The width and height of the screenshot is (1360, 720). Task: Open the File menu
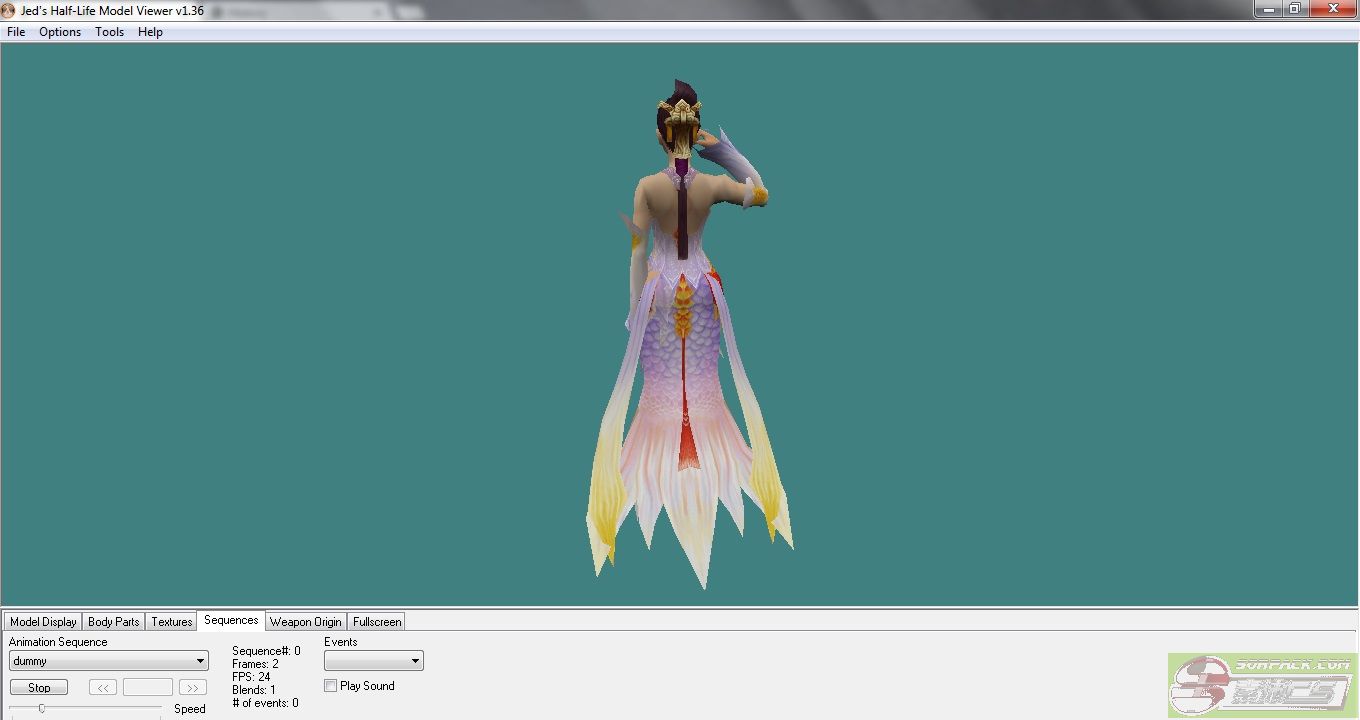16,32
